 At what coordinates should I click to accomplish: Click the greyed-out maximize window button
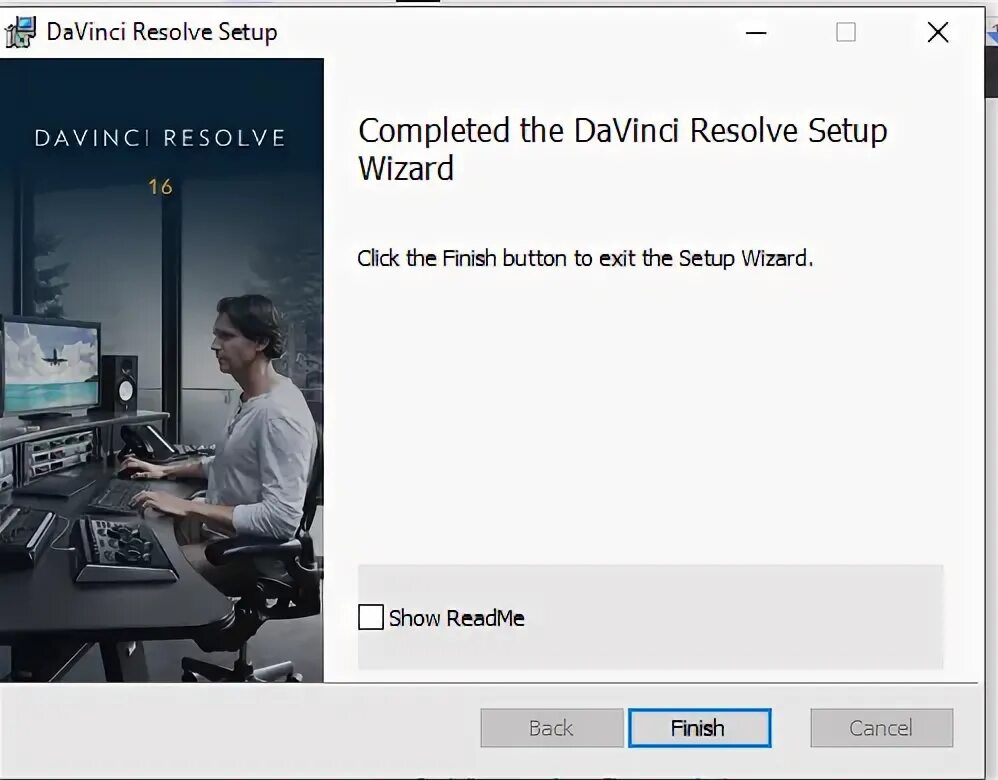(845, 32)
